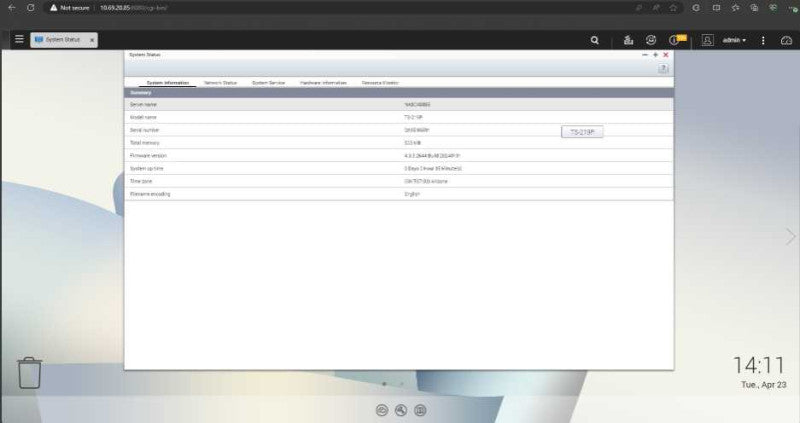Open the wrench utility icon in dock
Image resolution: width=800 pixels, height=423 pixels.
tap(401, 410)
